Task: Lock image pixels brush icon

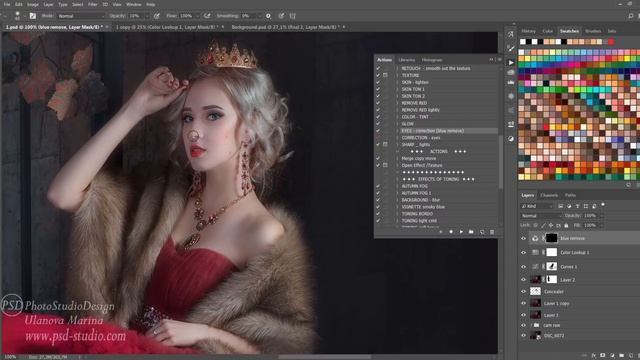Action: point(543,225)
